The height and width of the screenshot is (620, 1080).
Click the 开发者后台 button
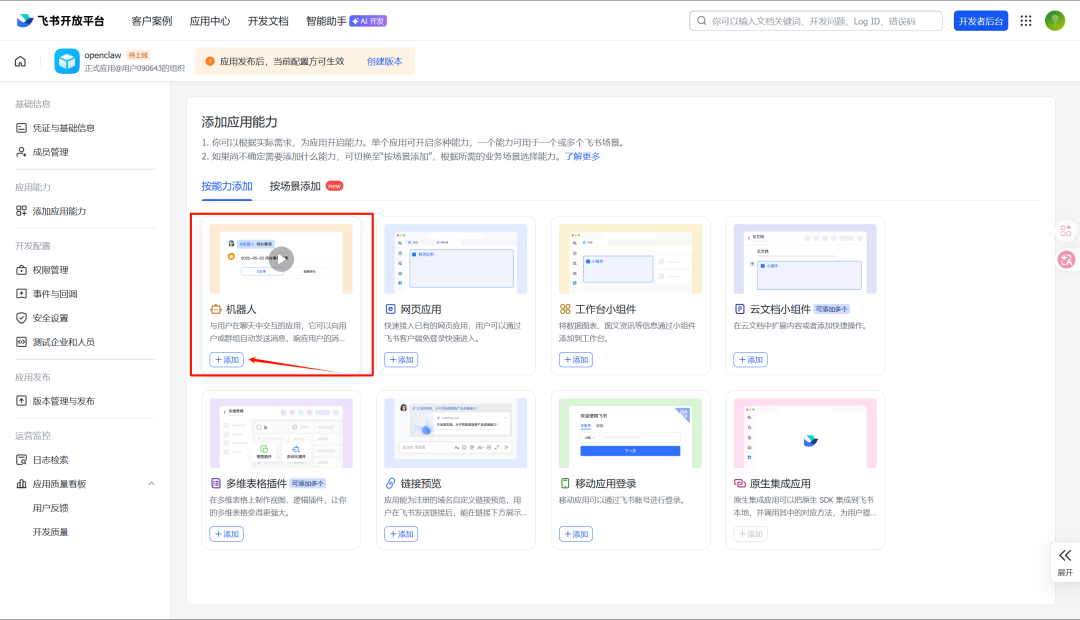coord(981,21)
